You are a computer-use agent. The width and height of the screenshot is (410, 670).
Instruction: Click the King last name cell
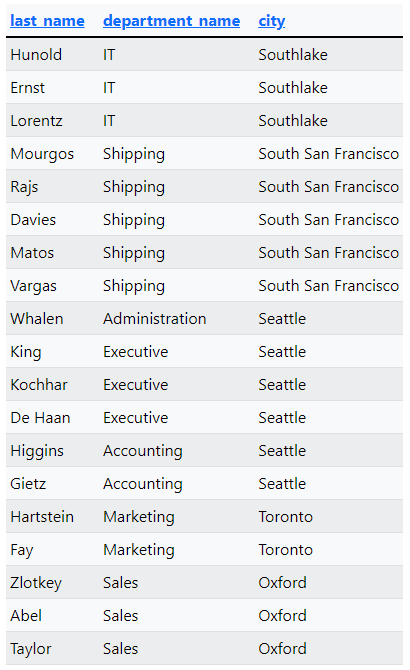[26, 352]
